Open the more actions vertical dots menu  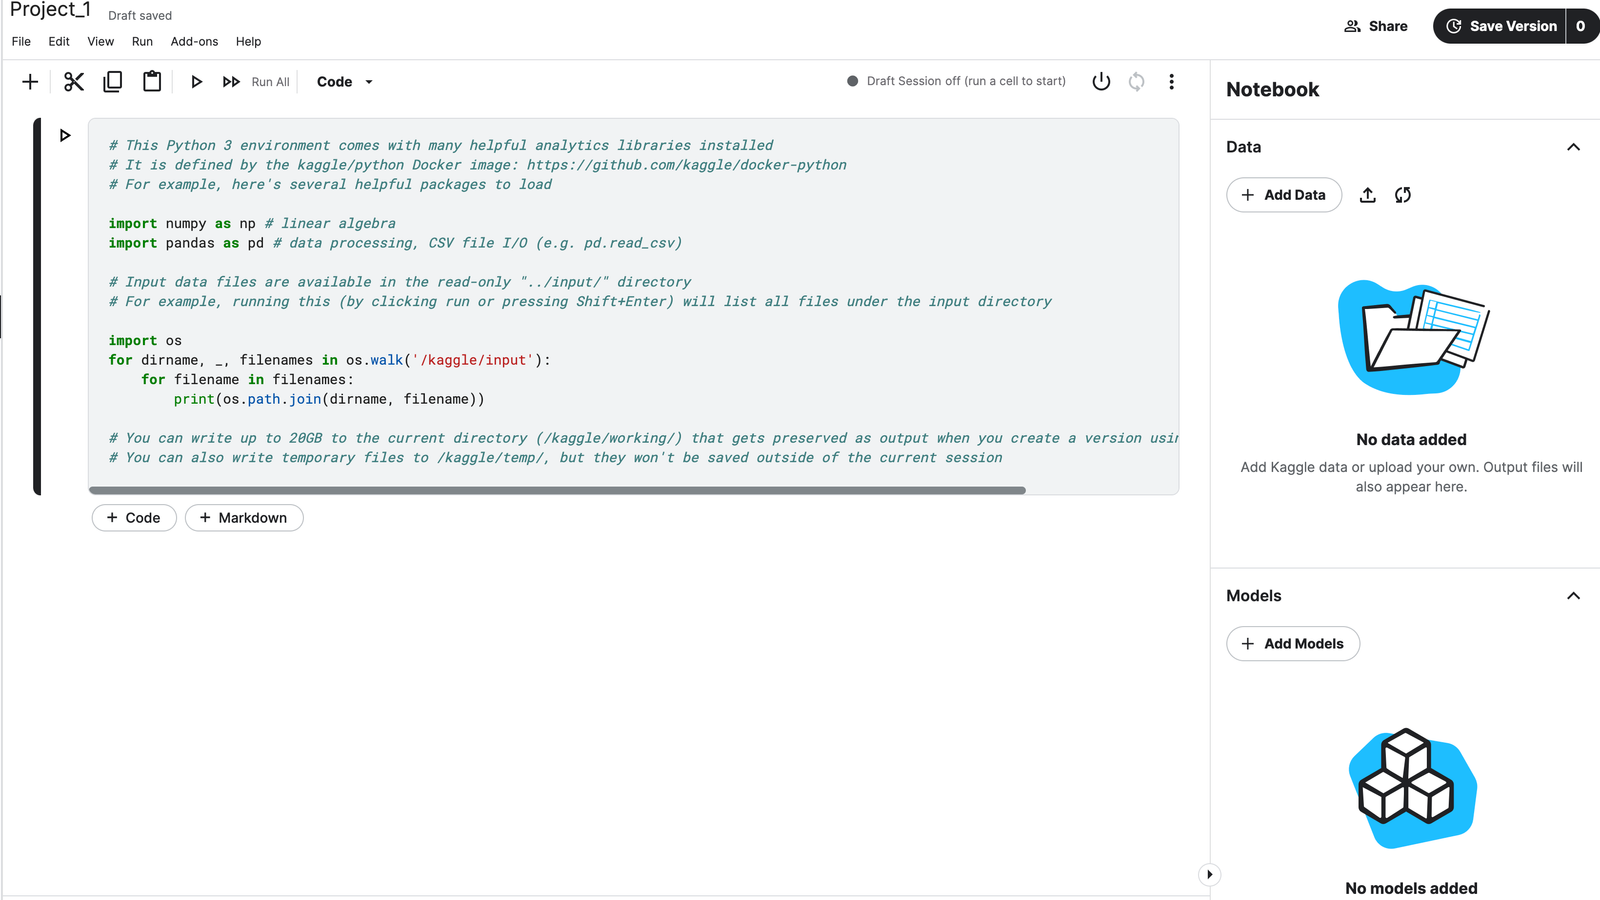tap(1171, 81)
